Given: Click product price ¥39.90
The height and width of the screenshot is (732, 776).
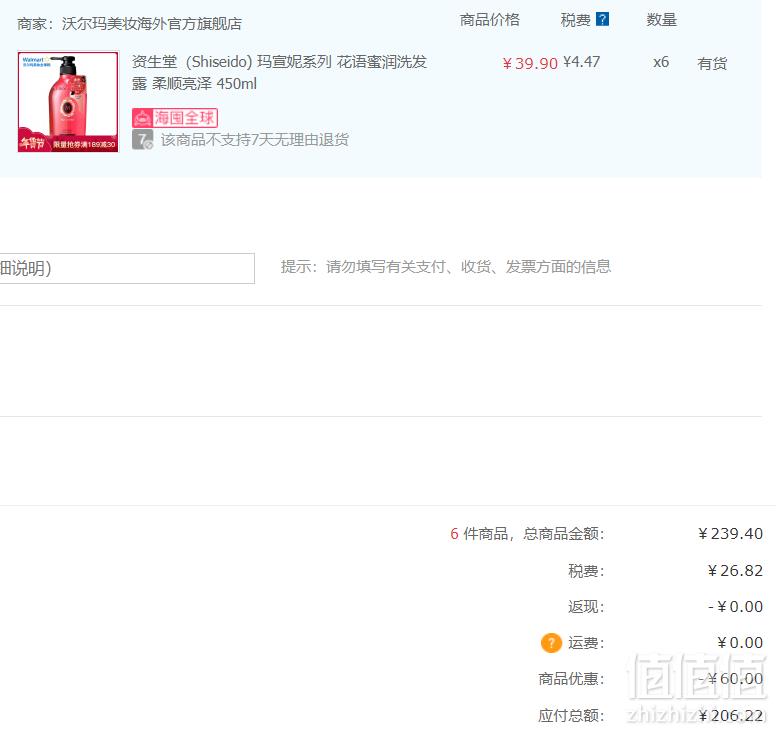Looking at the screenshot, I should coord(530,63).
